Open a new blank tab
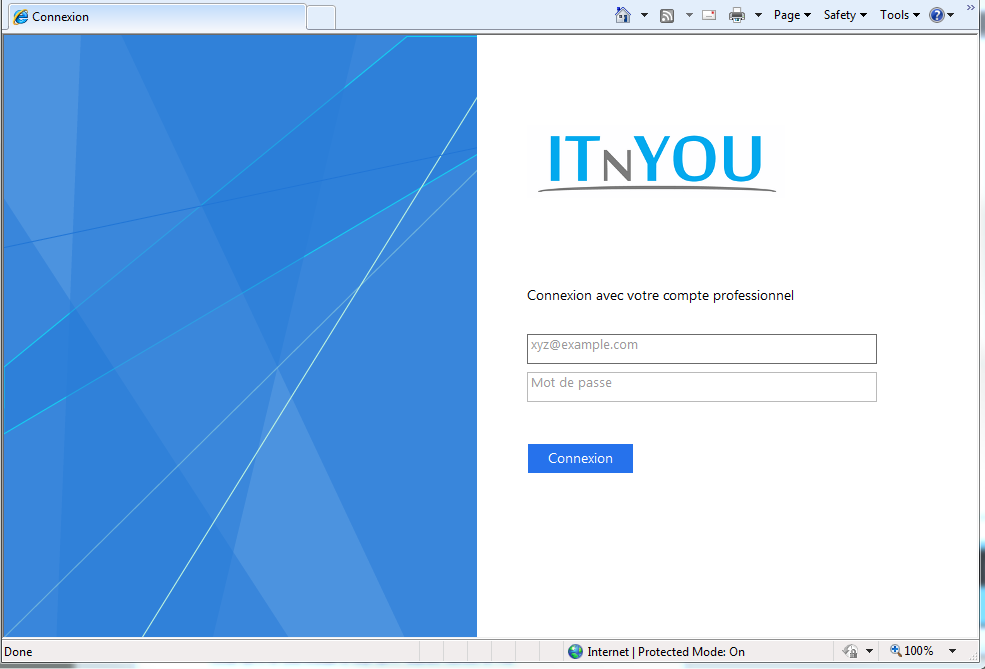Viewport: 985px width, 669px height. coord(321,18)
